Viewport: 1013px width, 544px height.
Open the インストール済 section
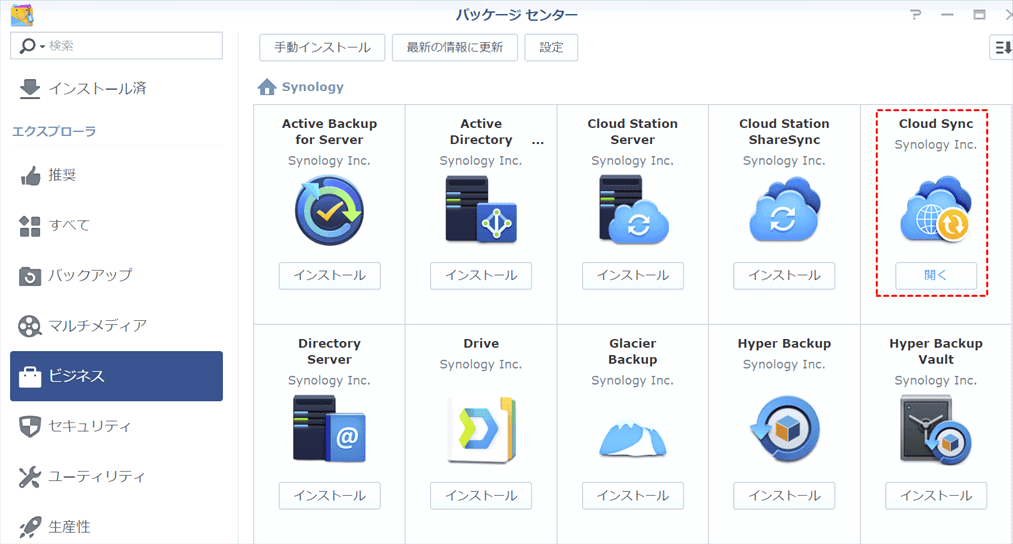(x=116, y=88)
